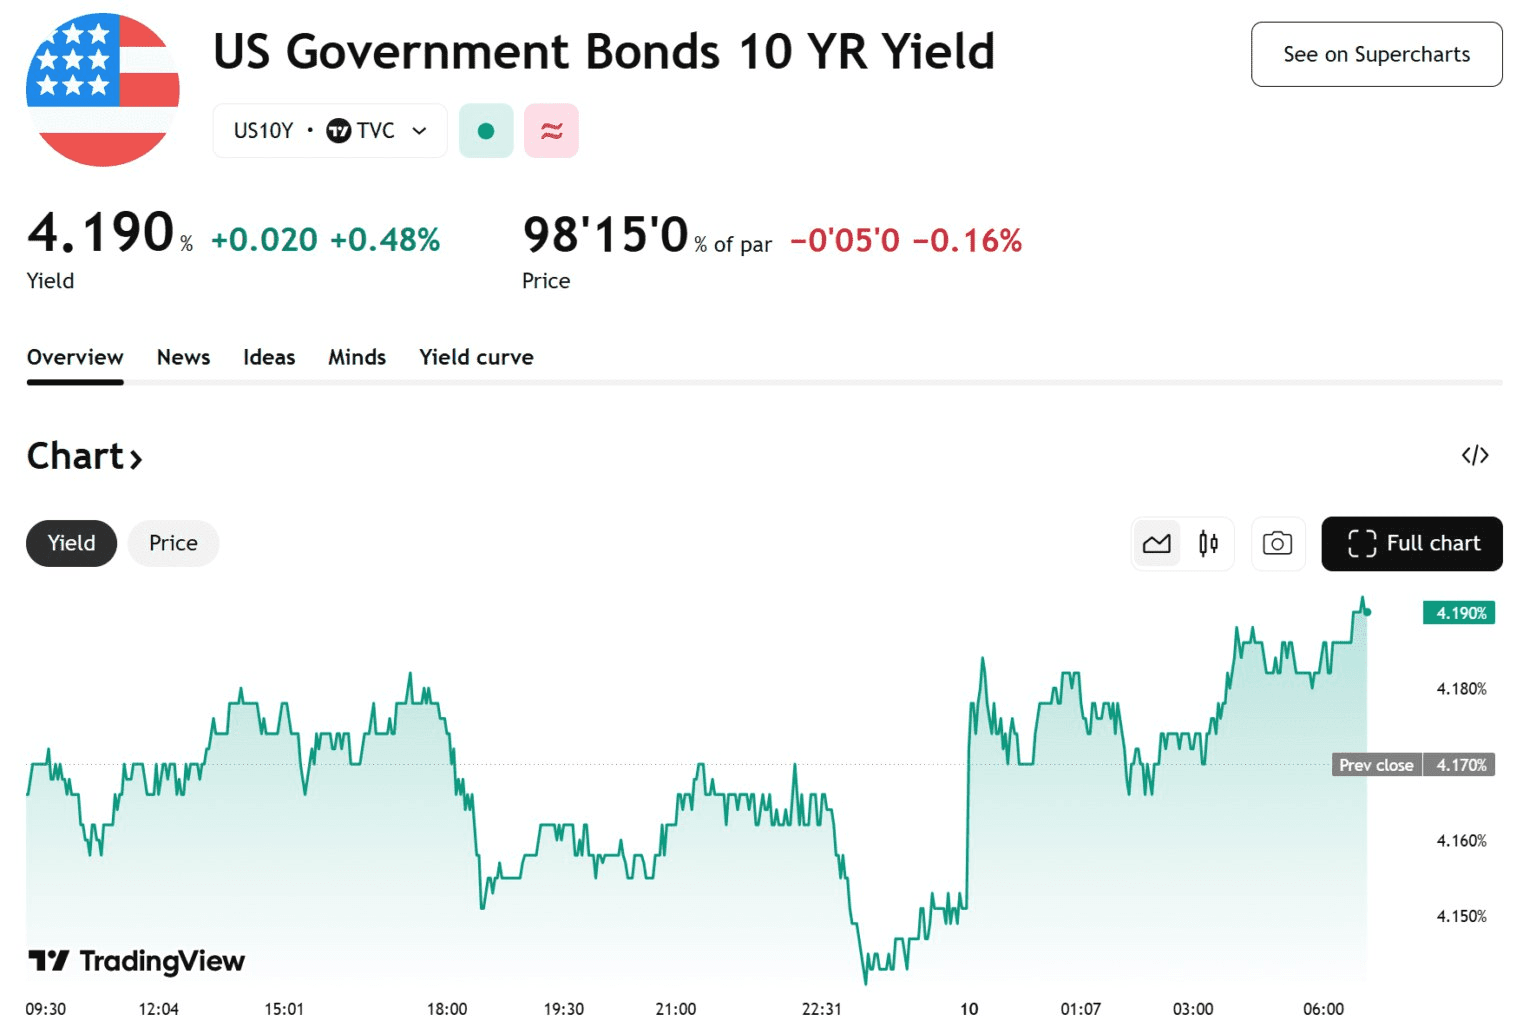Open the embed code icon
1536x1034 pixels.
(x=1474, y=456)
